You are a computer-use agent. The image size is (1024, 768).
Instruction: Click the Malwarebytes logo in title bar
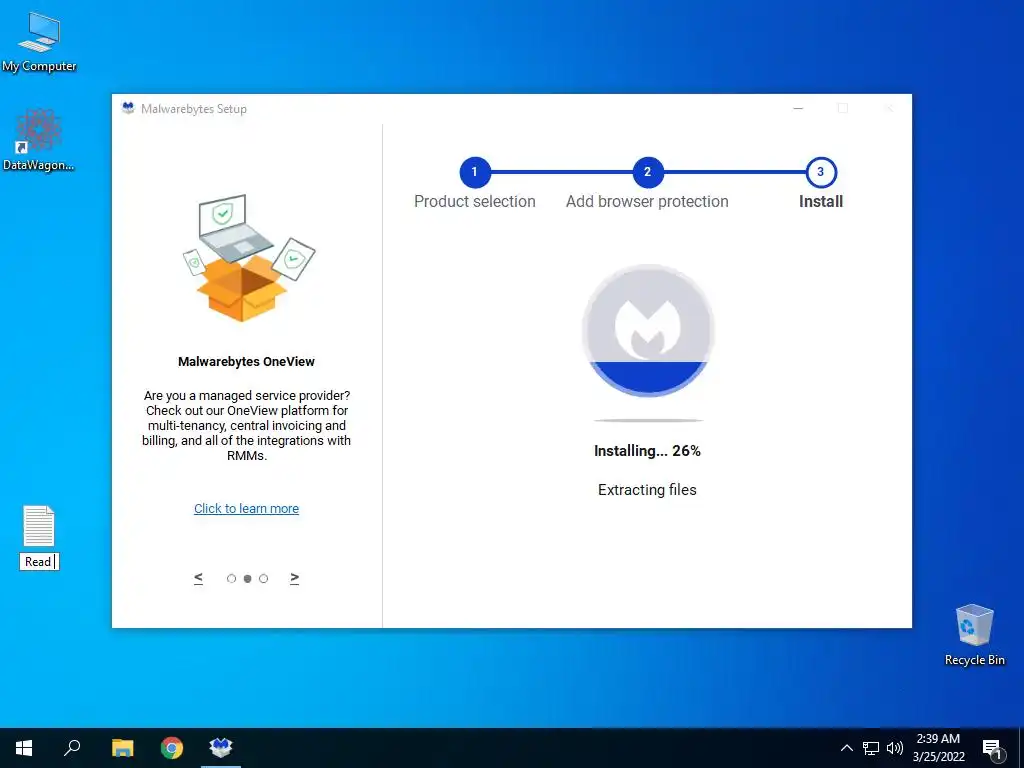[x=129, y=108]
